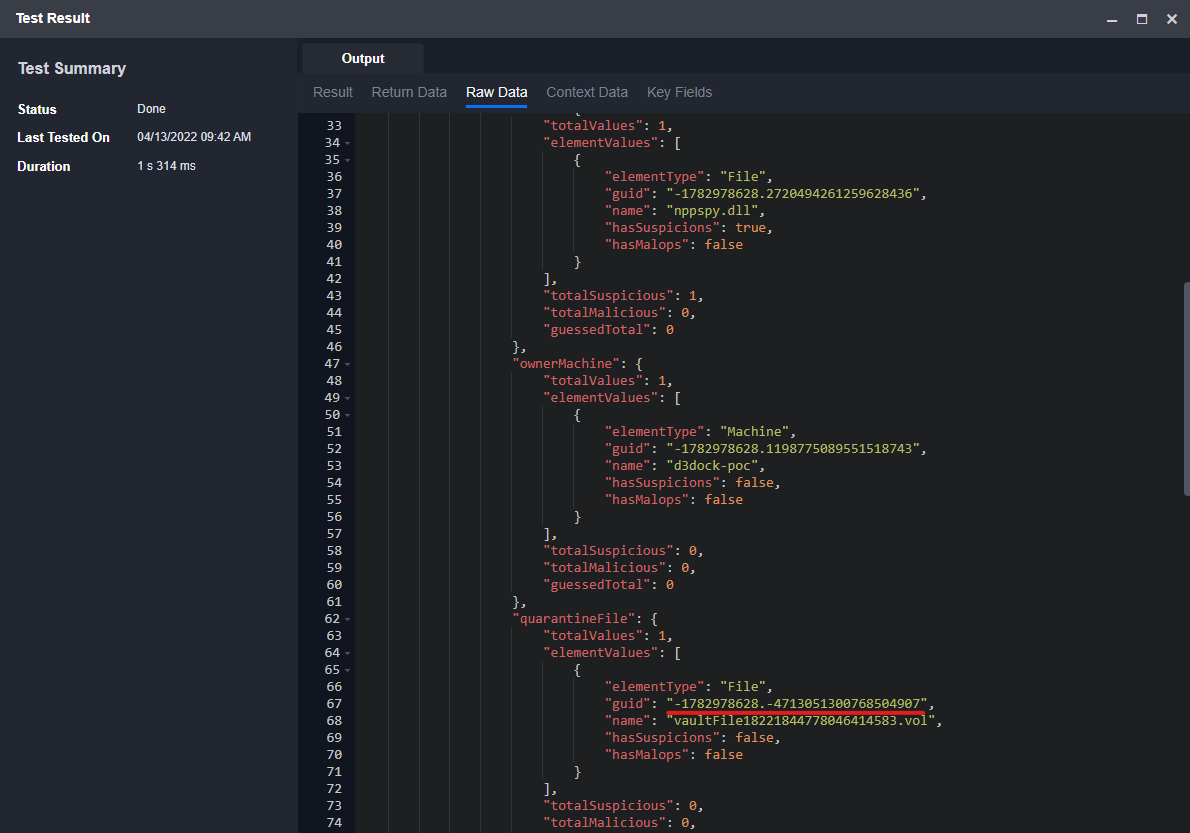Click the "nppspy.dll" name value
The width and height of the screenshot is (1190, 833).
coord(715,211)
